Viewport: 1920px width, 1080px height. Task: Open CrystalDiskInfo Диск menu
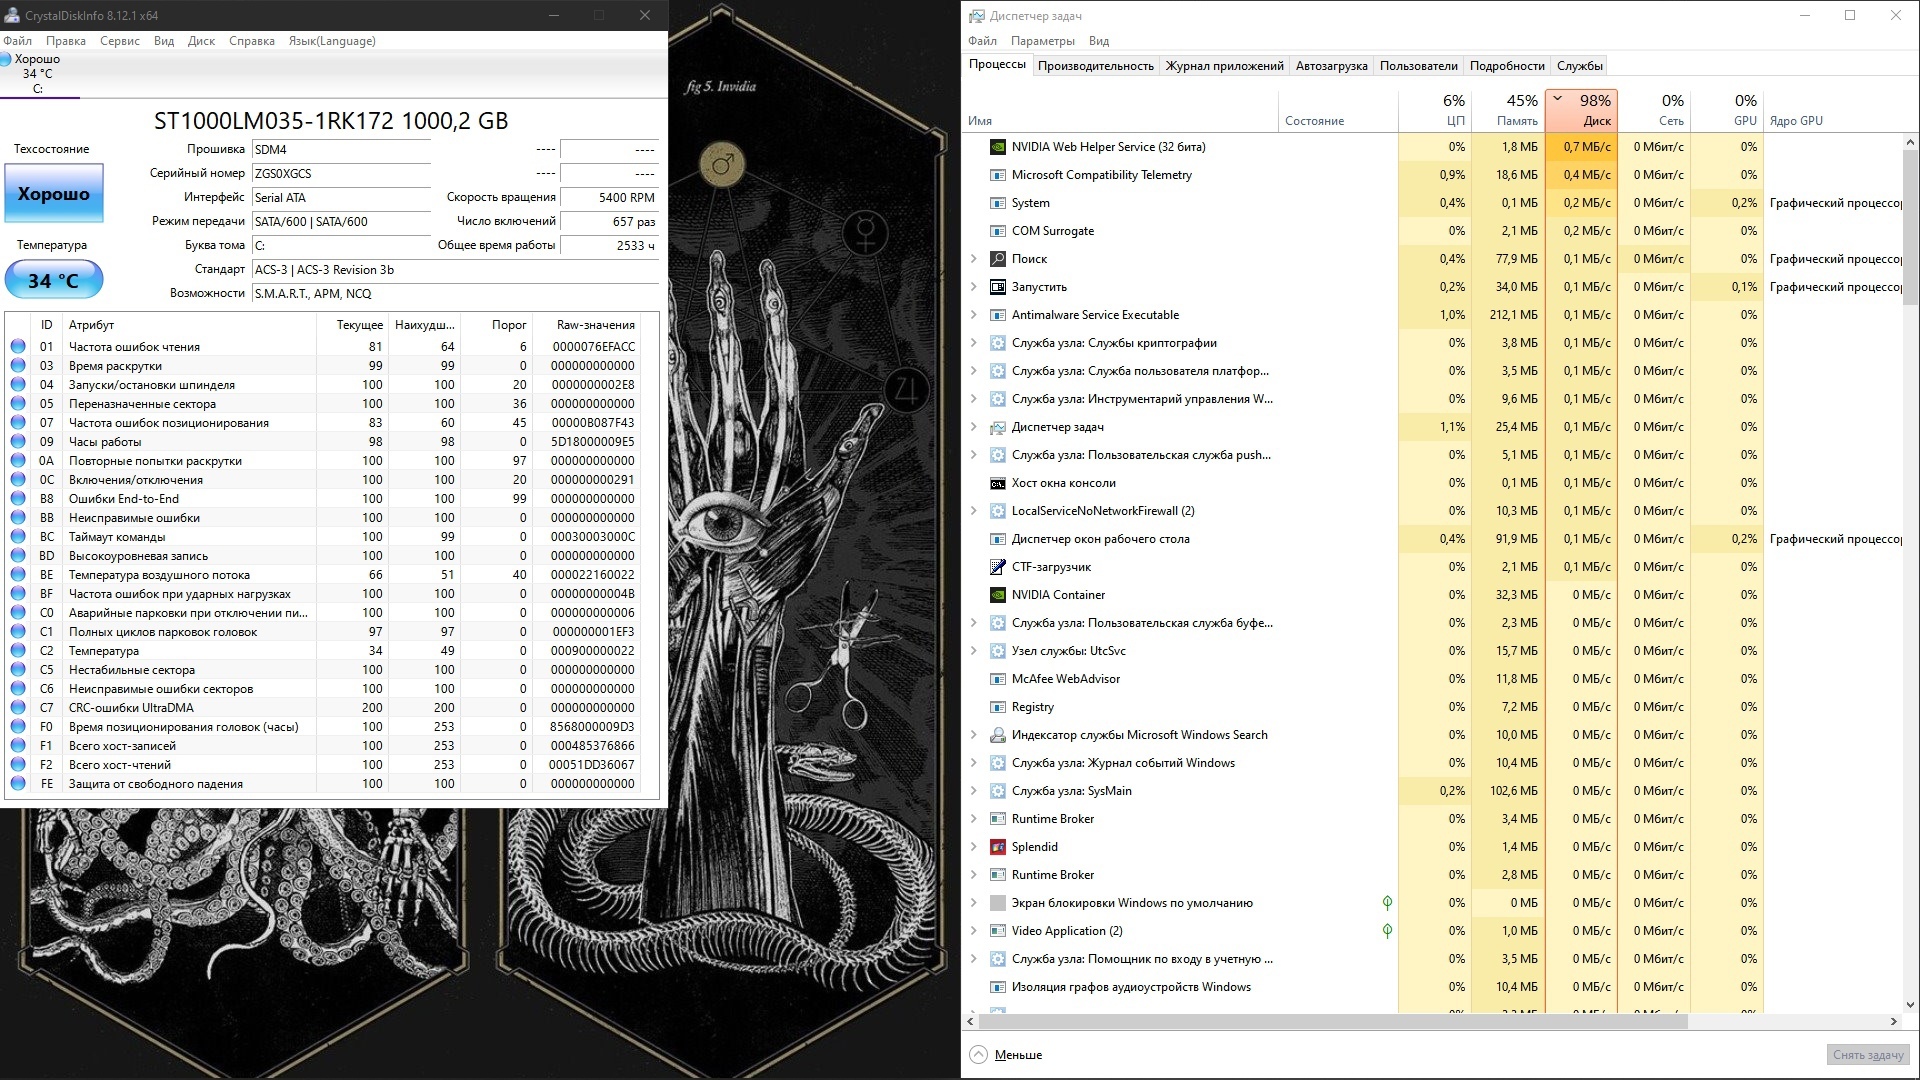coord(201,41)
